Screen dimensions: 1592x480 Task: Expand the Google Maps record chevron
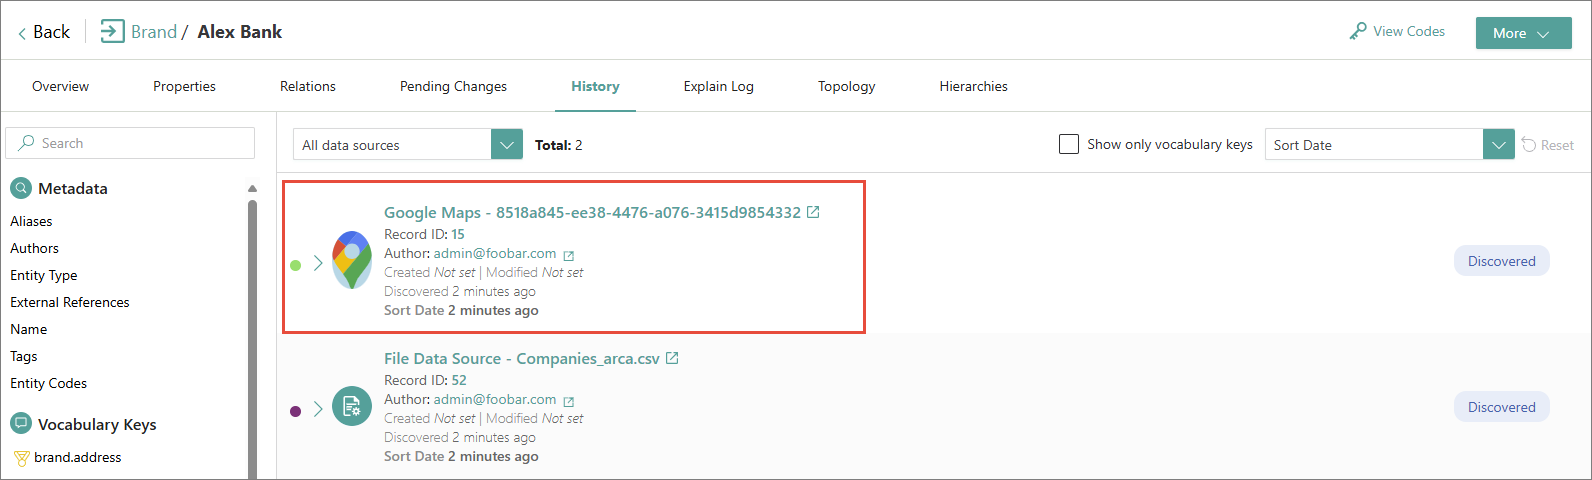point(318,263)
